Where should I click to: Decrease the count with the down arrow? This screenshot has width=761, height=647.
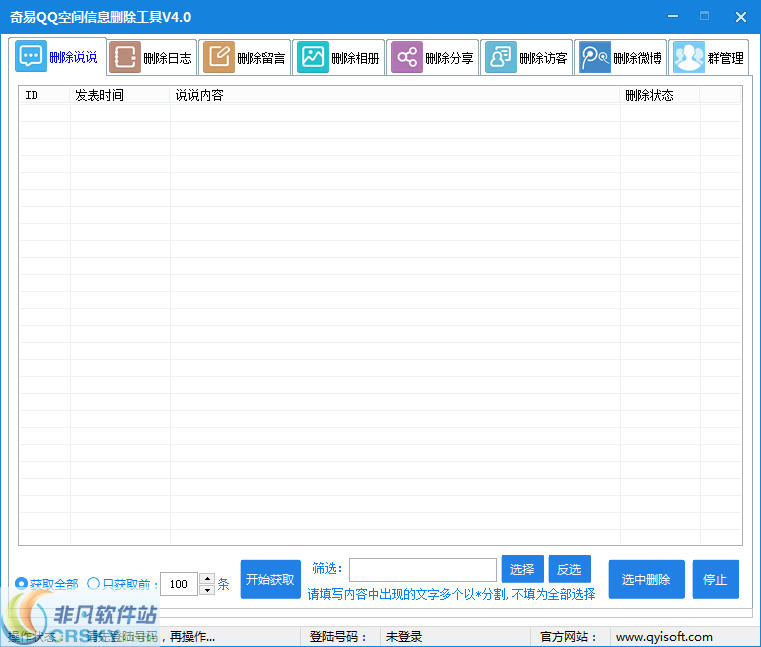coord(207,590)
